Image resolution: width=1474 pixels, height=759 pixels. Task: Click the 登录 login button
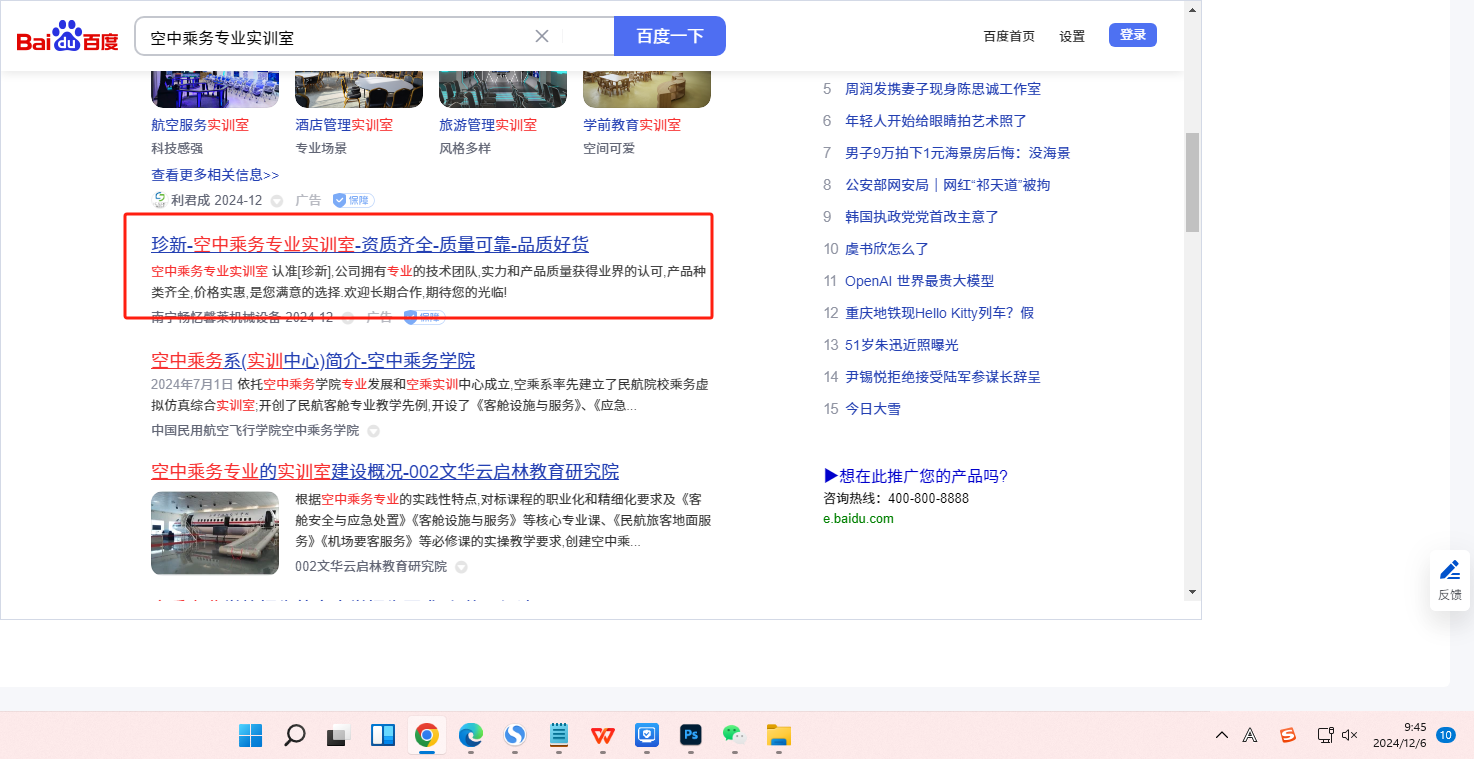click(1132, 35)
